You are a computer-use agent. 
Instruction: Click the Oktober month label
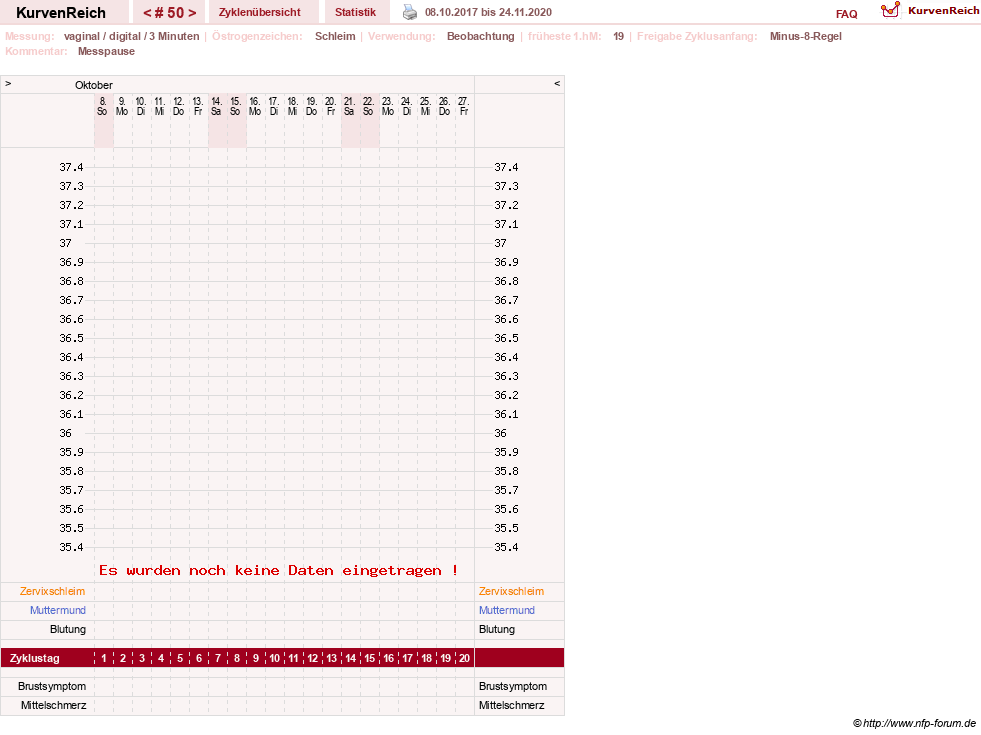click(94, 85)
